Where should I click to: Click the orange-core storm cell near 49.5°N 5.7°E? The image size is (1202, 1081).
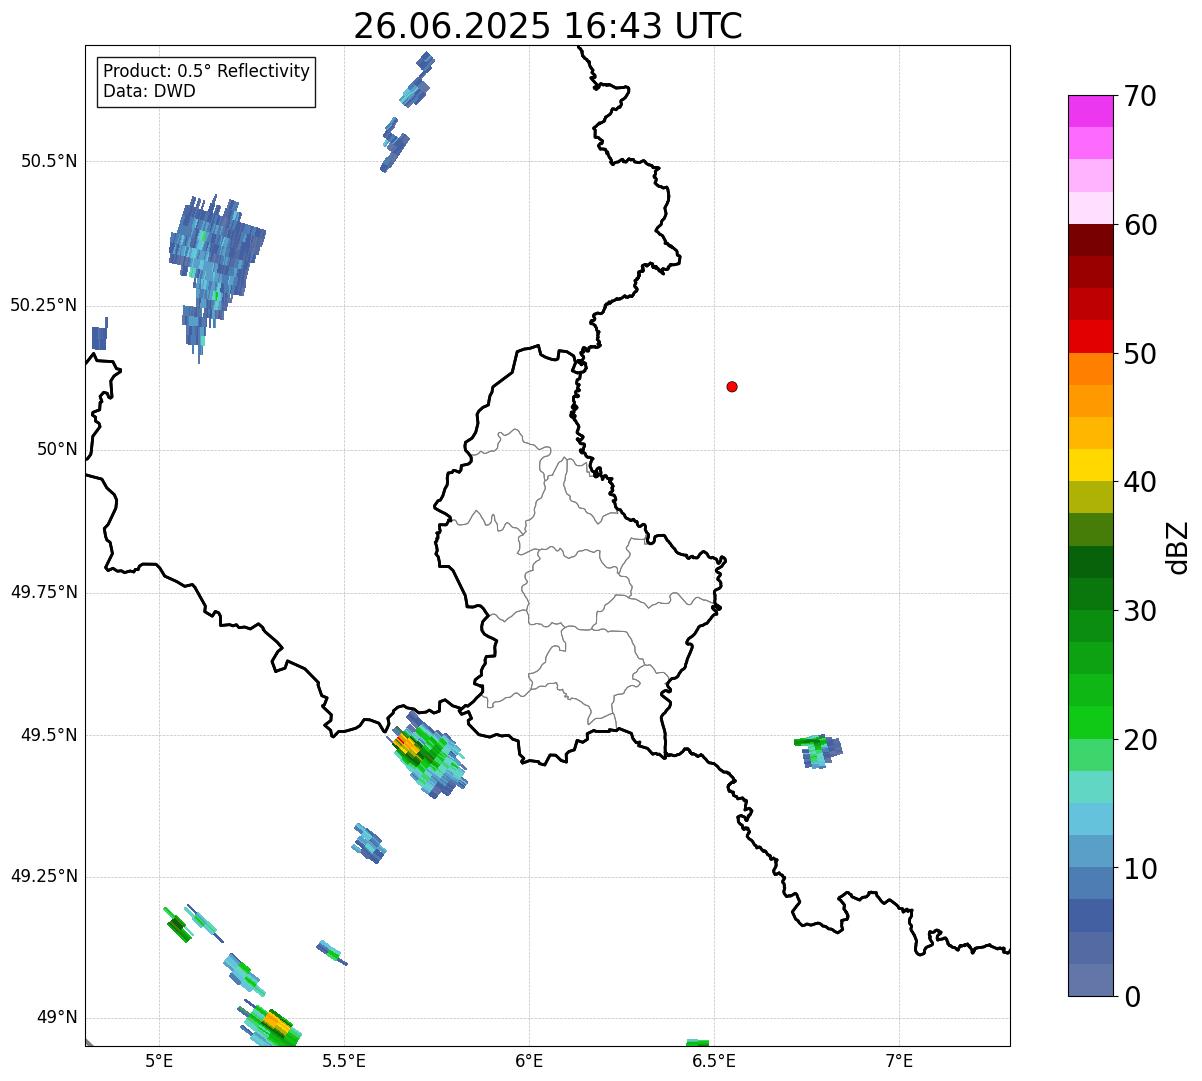click(x=428, y=755)
